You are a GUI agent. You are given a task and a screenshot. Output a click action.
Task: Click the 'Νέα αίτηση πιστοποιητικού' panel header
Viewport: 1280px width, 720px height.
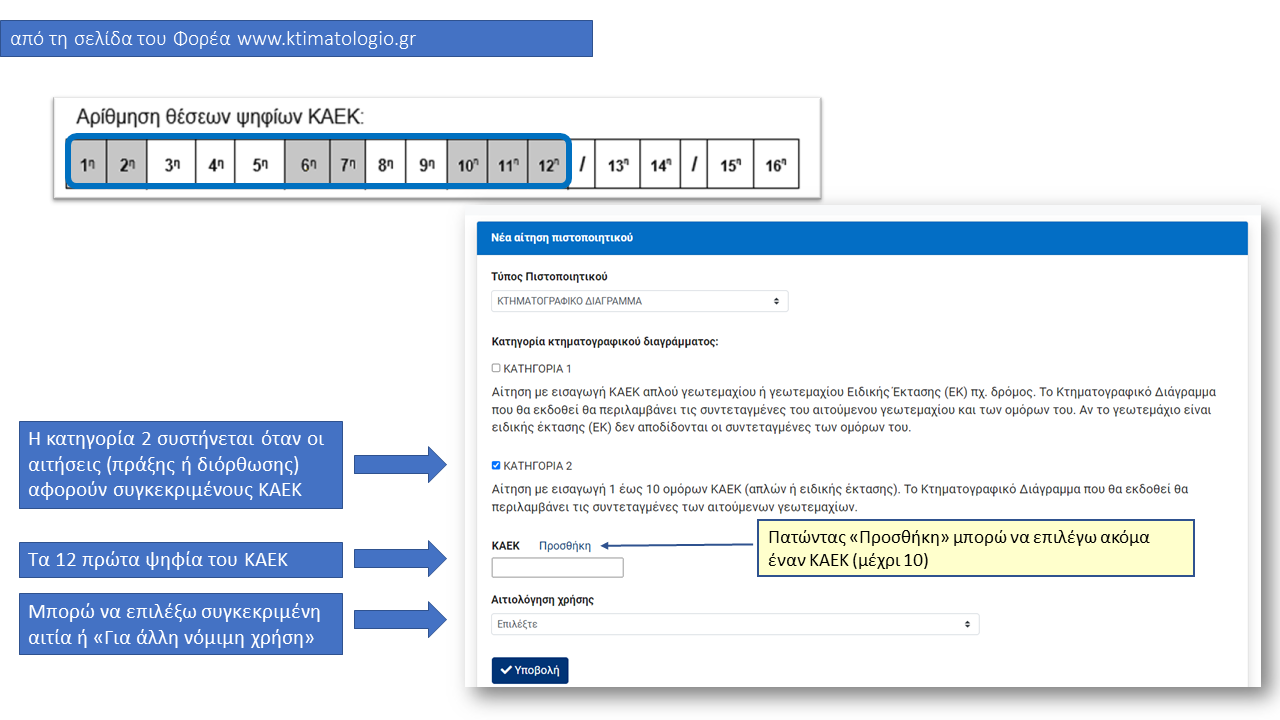pos(862,238)
